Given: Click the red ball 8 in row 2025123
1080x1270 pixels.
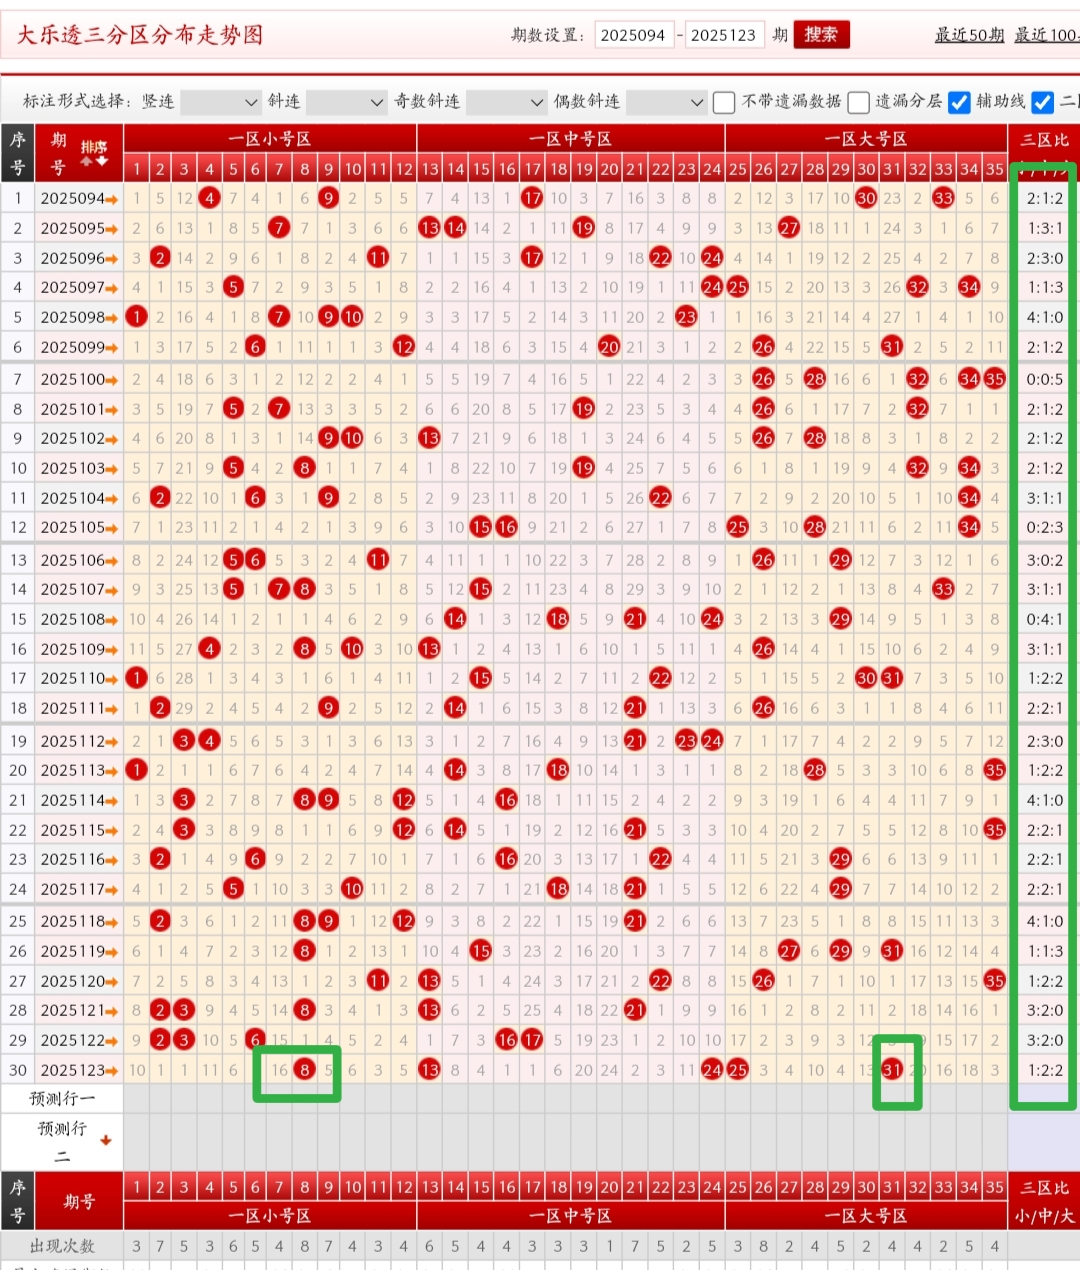Looking at the screenshot, I should coord(305,1070).
